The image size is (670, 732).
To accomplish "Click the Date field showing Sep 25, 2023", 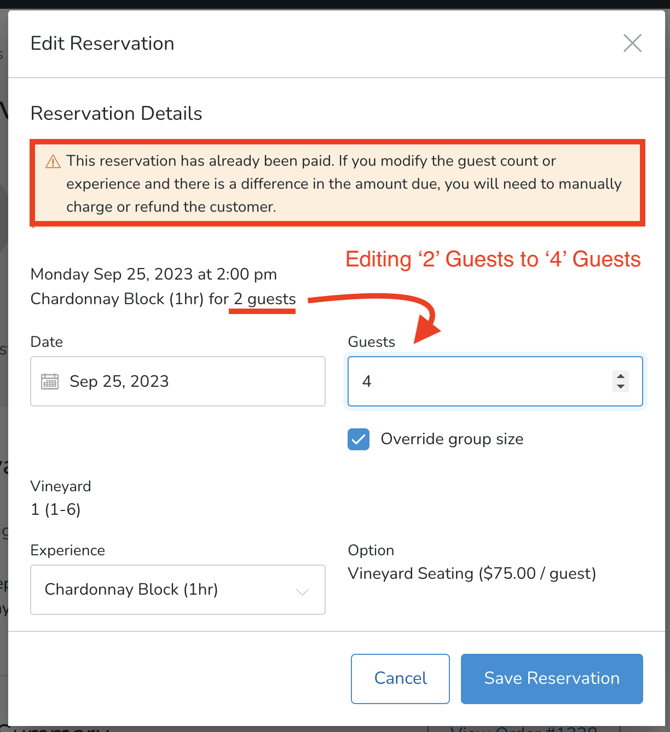I will (190, 382).
